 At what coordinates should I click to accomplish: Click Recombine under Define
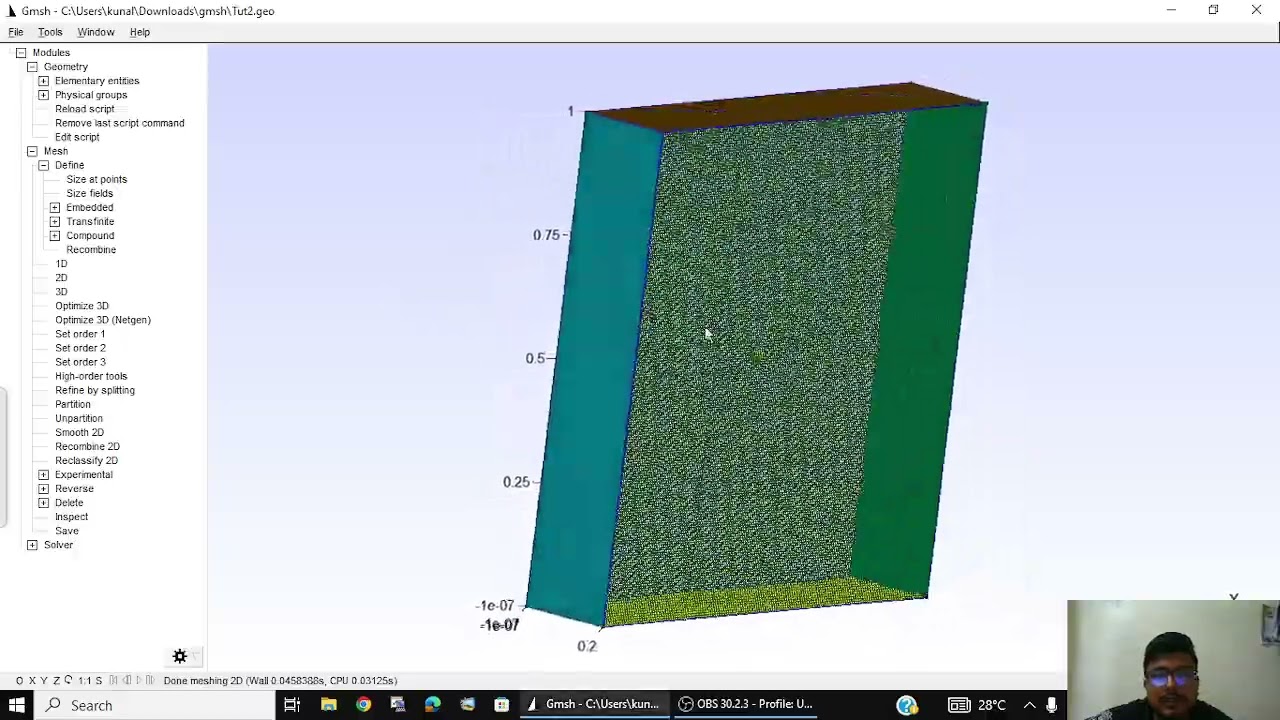[x=91, y=249]
